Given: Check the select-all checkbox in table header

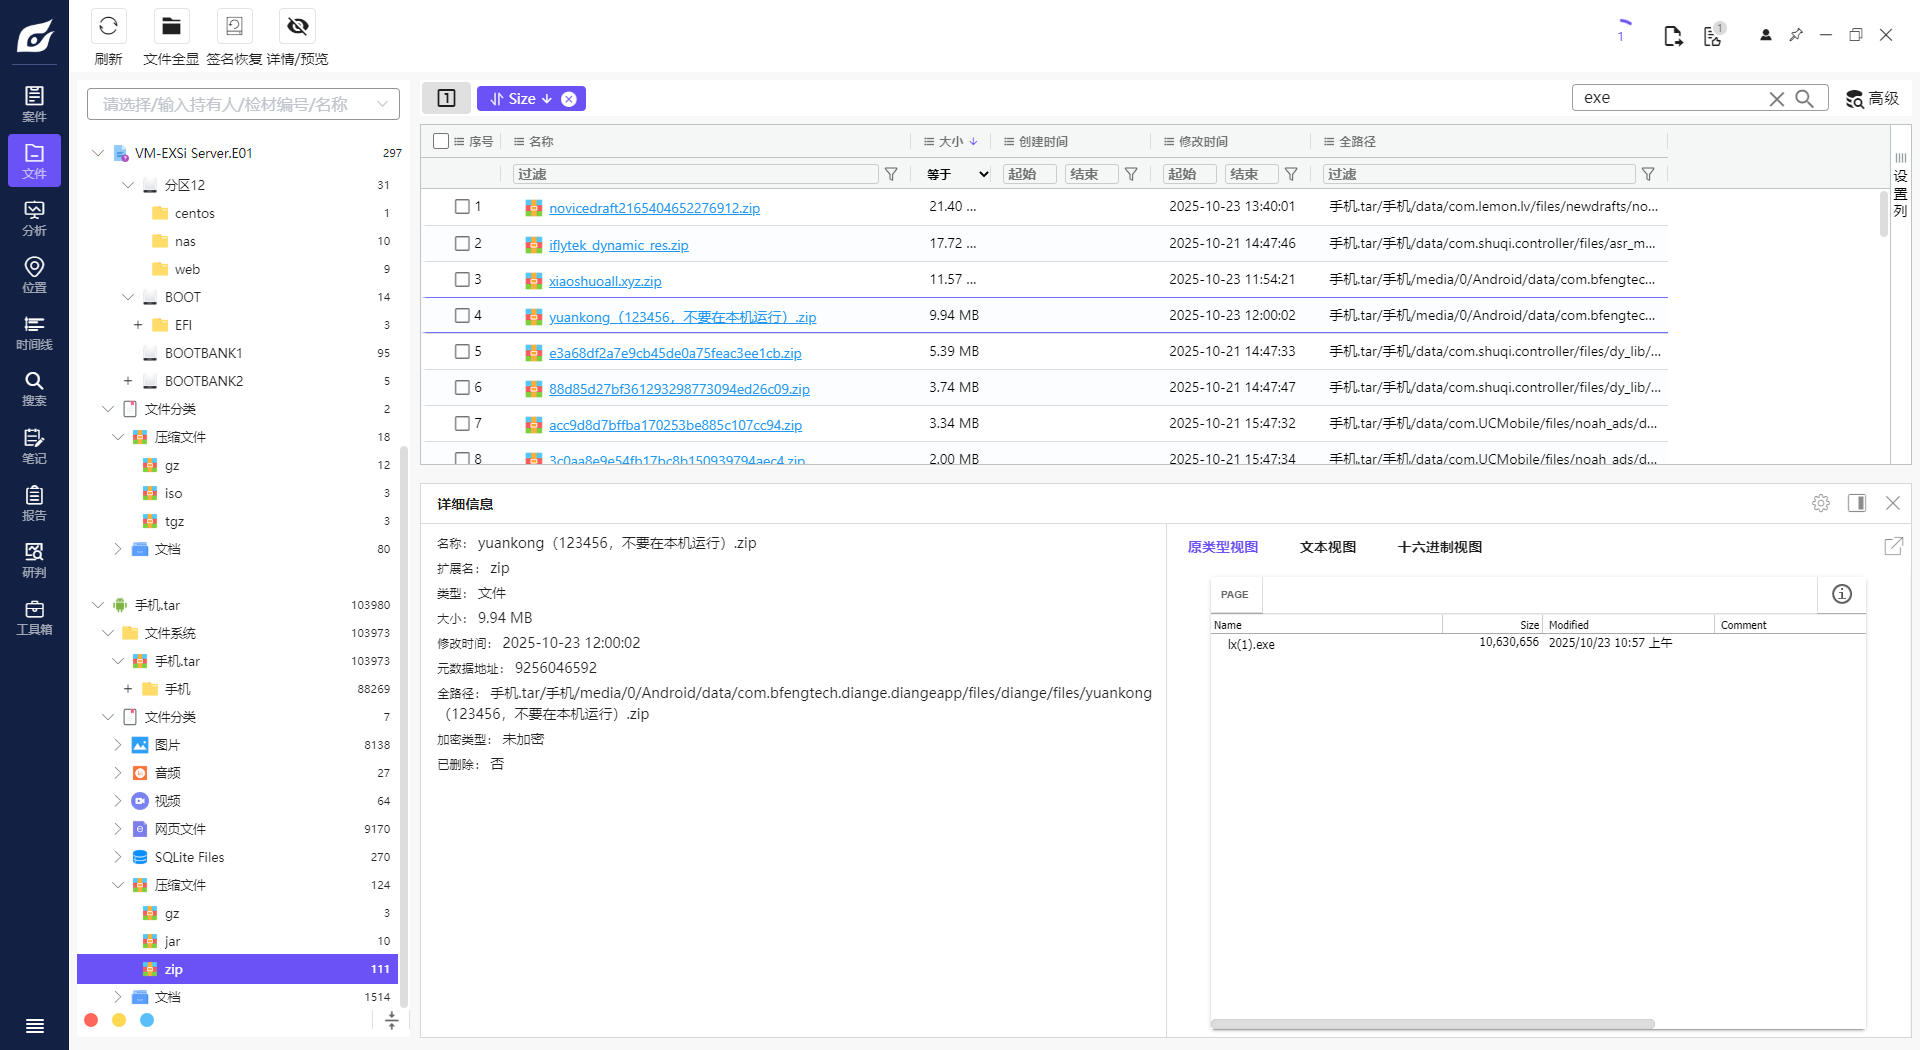Looking at the screenshot, I should pyautogui.click(x=440, y=141).
